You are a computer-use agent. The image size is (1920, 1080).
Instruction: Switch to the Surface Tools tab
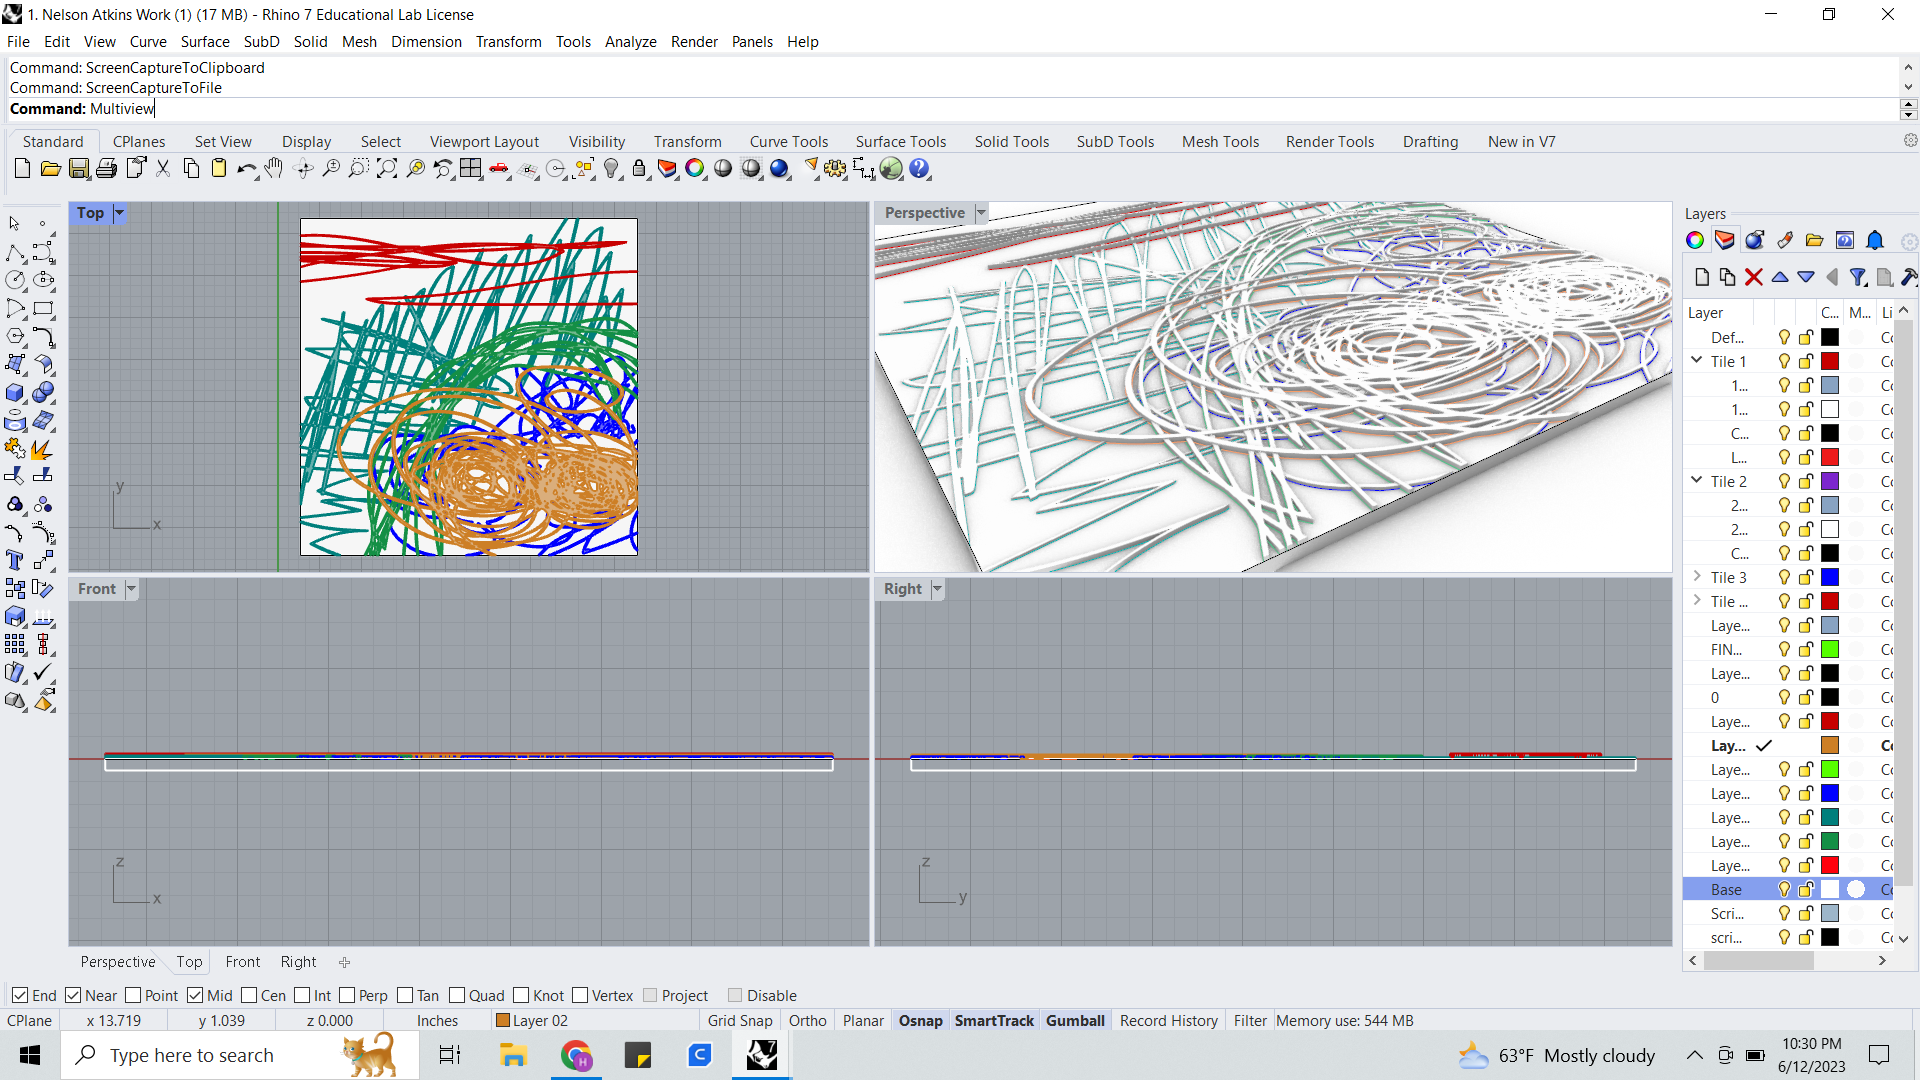click(x=900, y=141)
